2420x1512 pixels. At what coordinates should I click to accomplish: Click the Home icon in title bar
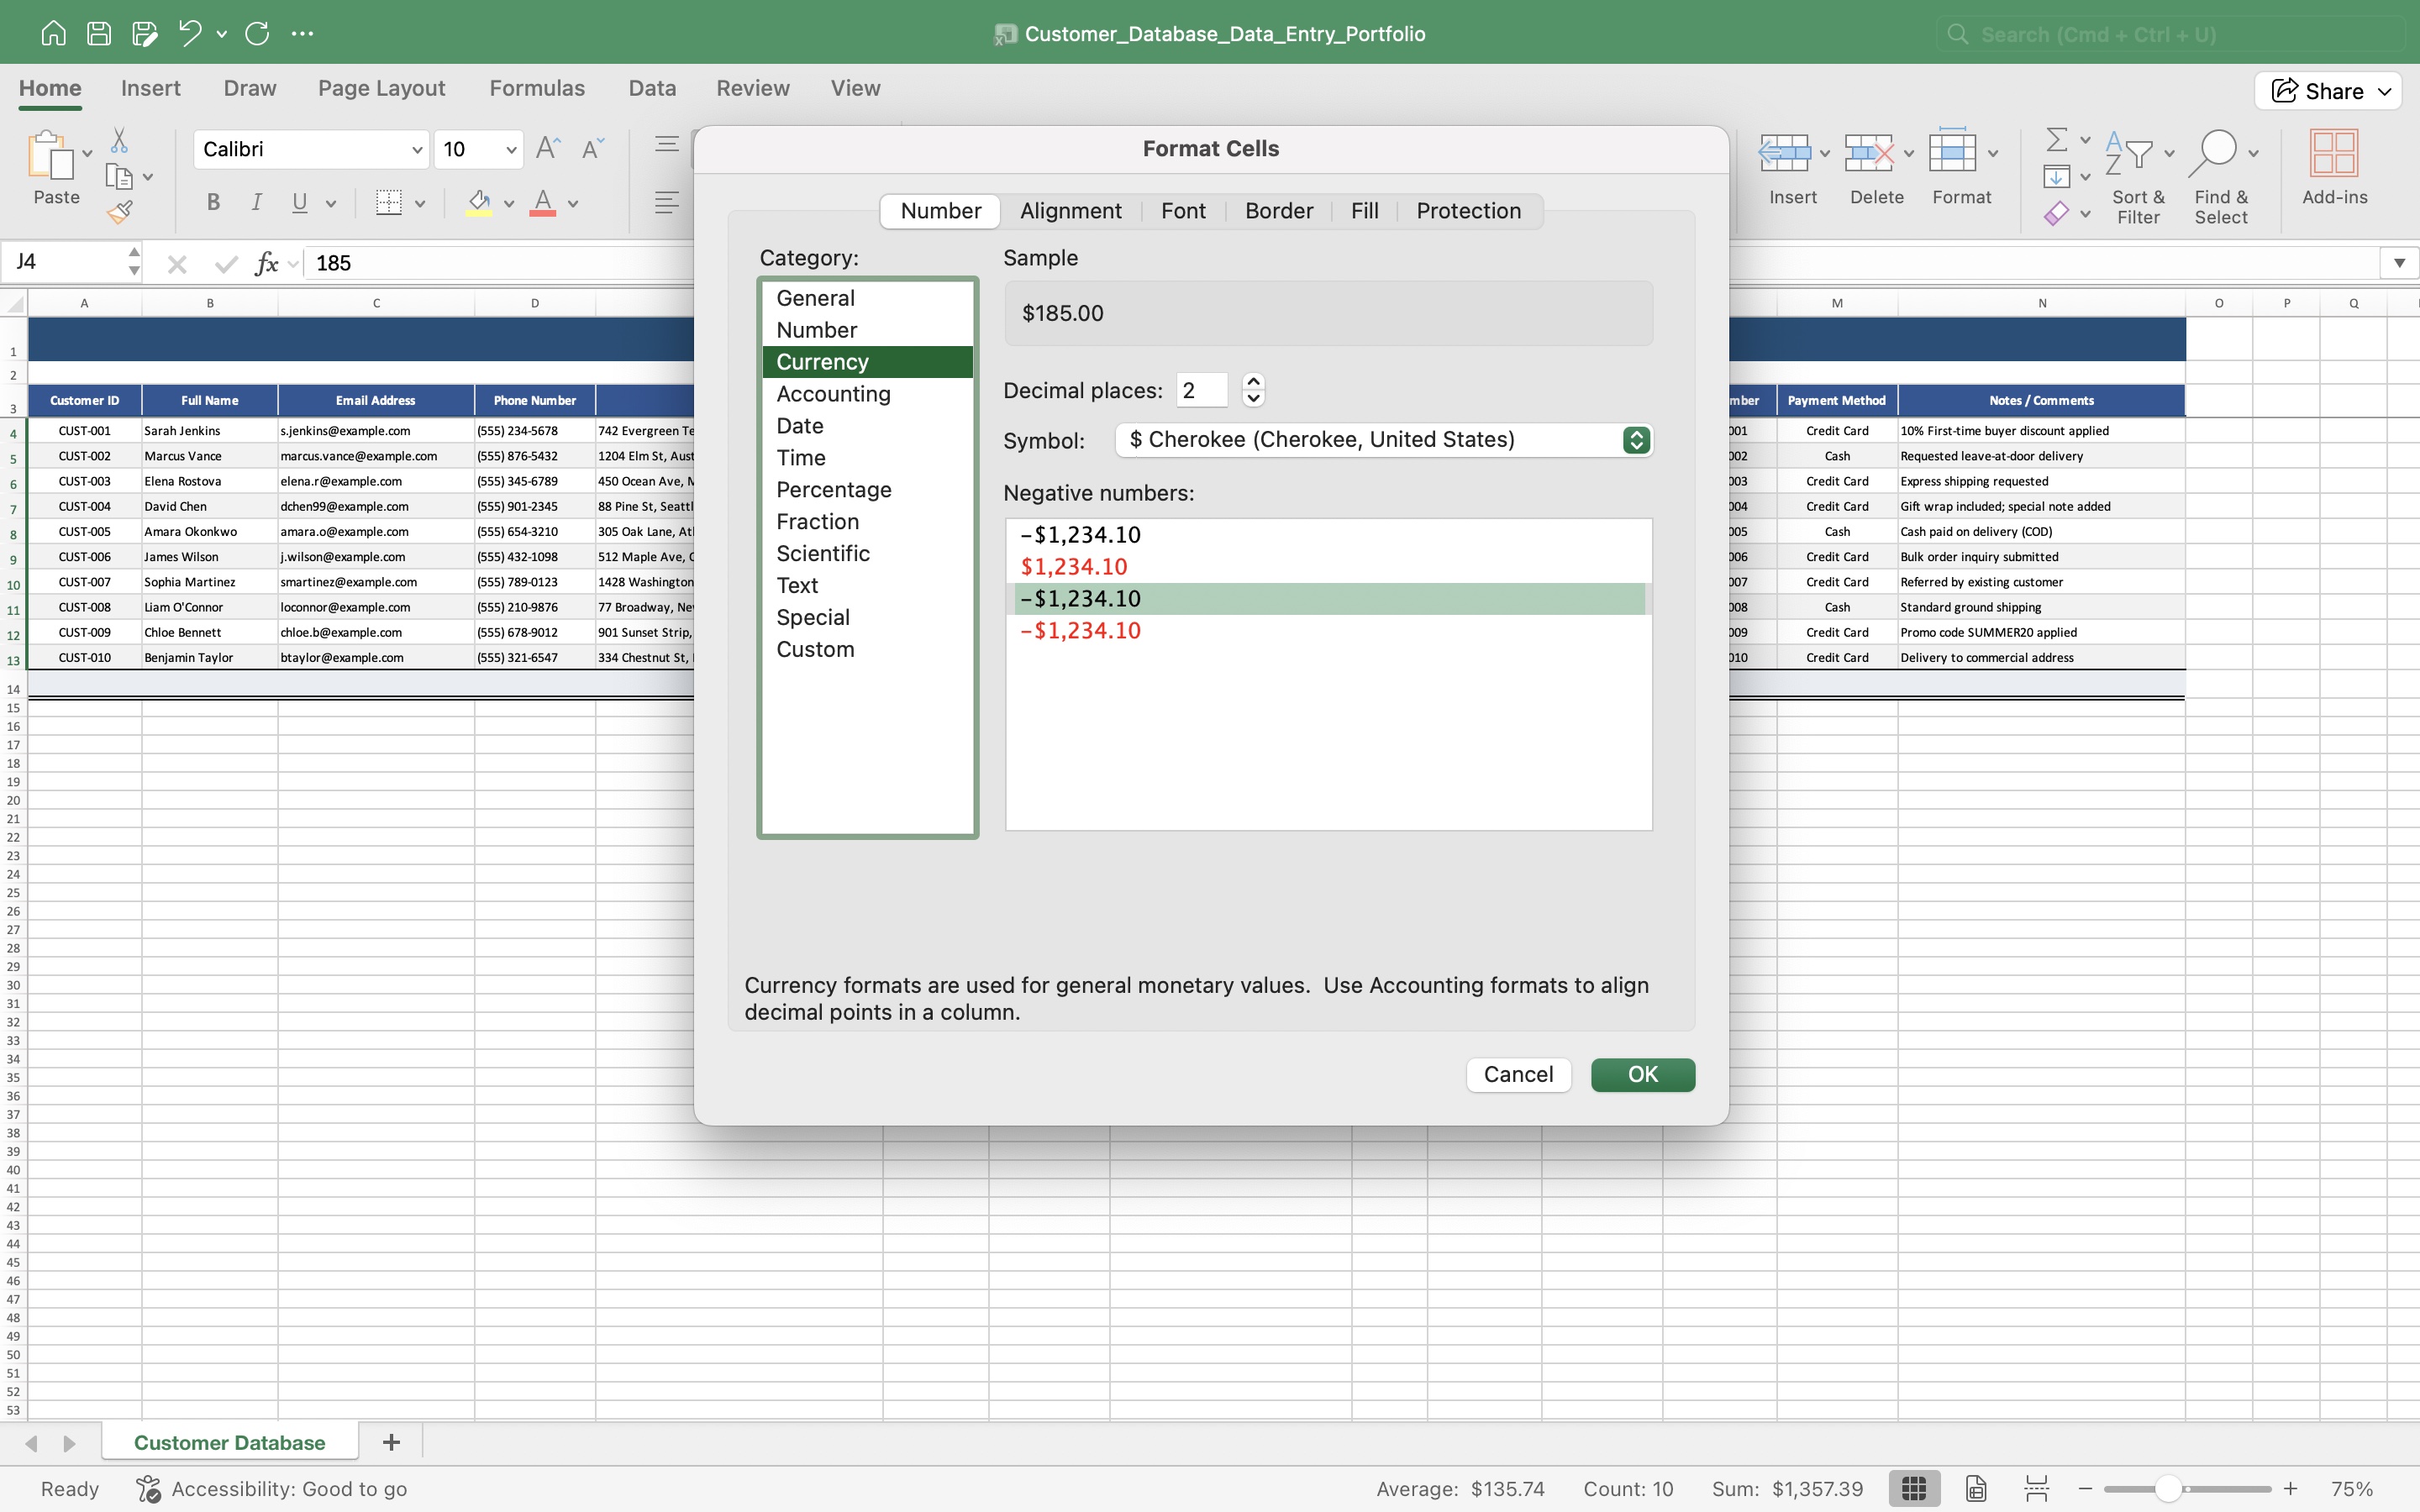pos(53,33)
